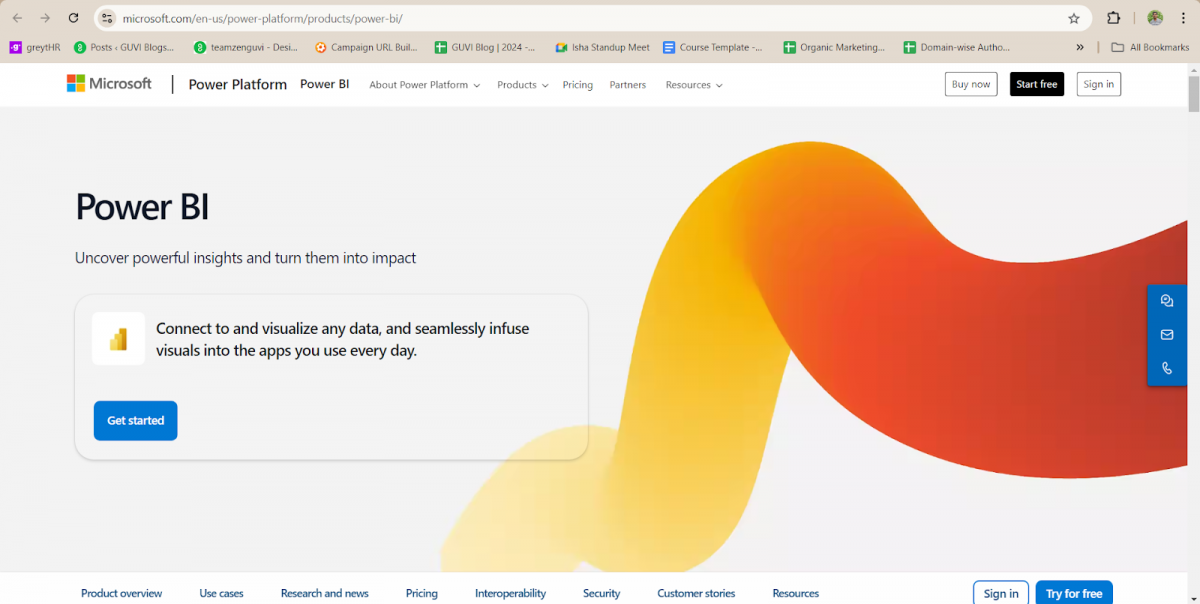The image size is (1200, 604).
Task: Click the Power BI header link
Action: click(x=325, y=84)
